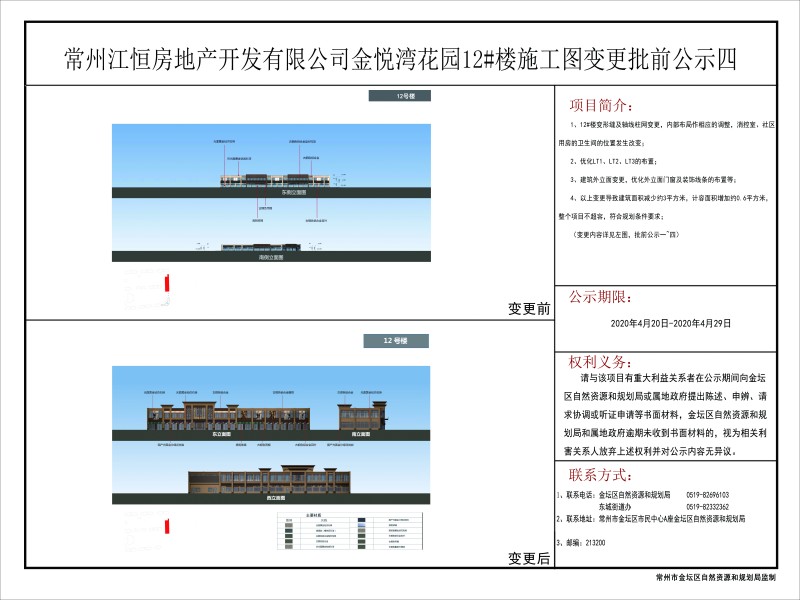Click the 东城街道办 contact entry
This screenshot has width=800, height=600.
point(615,507)
